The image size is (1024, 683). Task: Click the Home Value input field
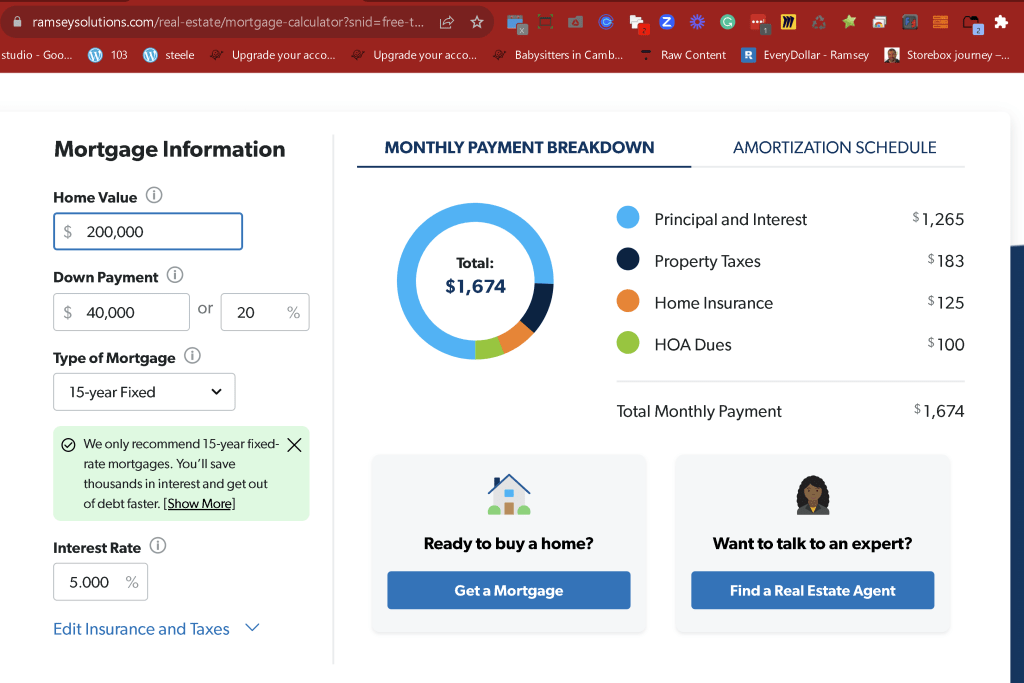pyautogui.click(x=148, y=231)
